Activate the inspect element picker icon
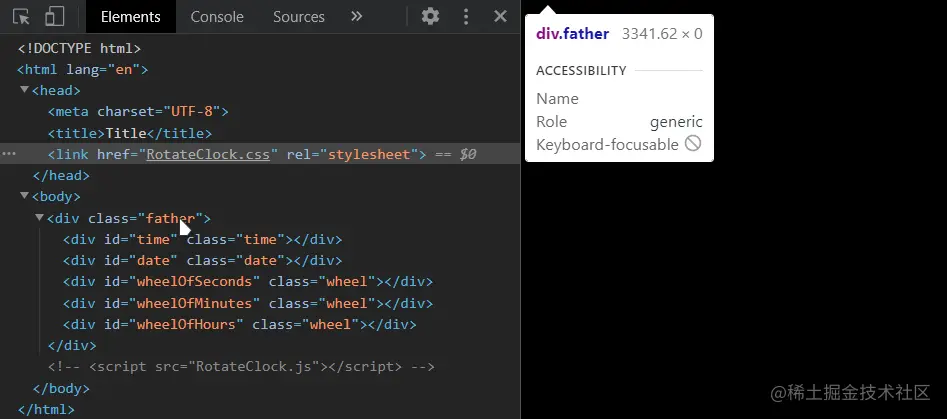The image size is (947, 419). [22, 16]
